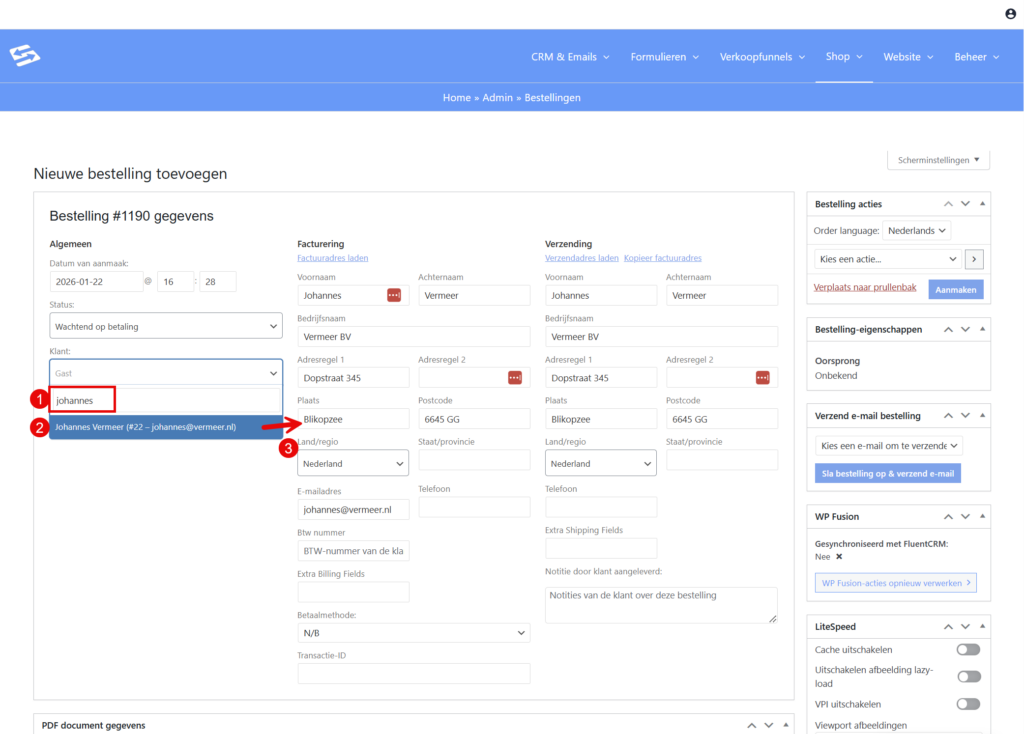
Task: Click the site logo in the header
Action: tap(25, 56)
